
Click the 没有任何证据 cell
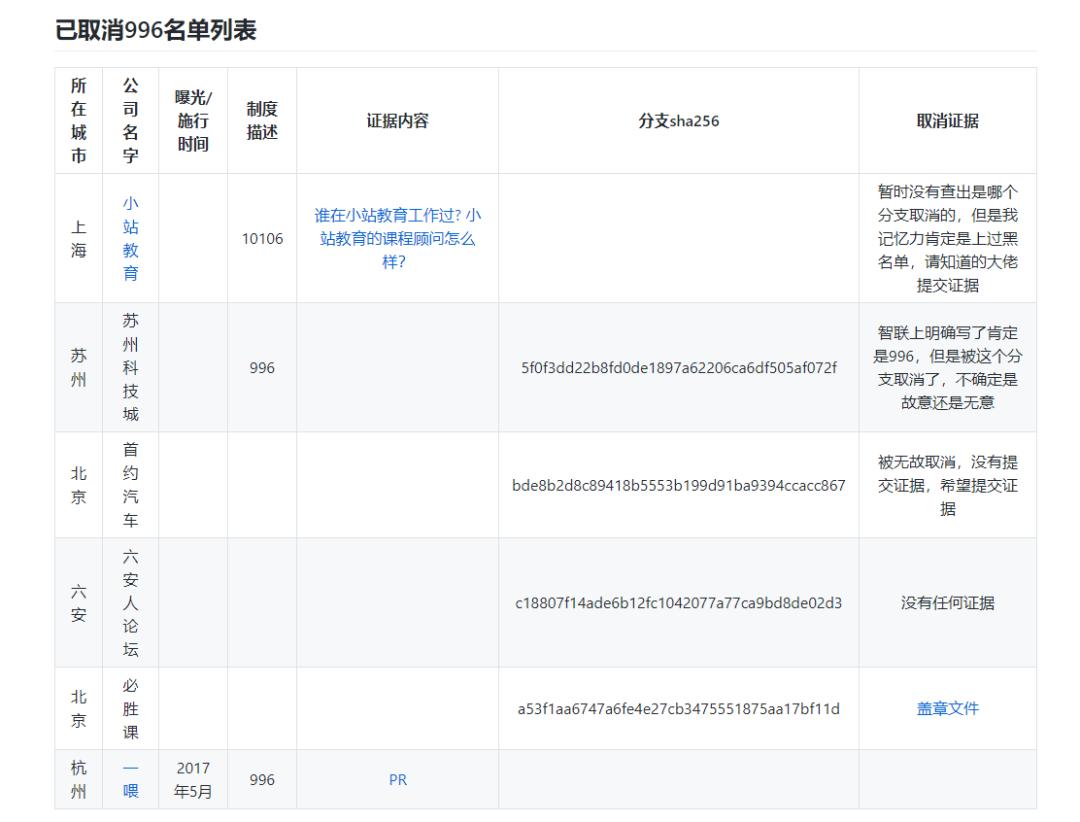pos(947,603)
